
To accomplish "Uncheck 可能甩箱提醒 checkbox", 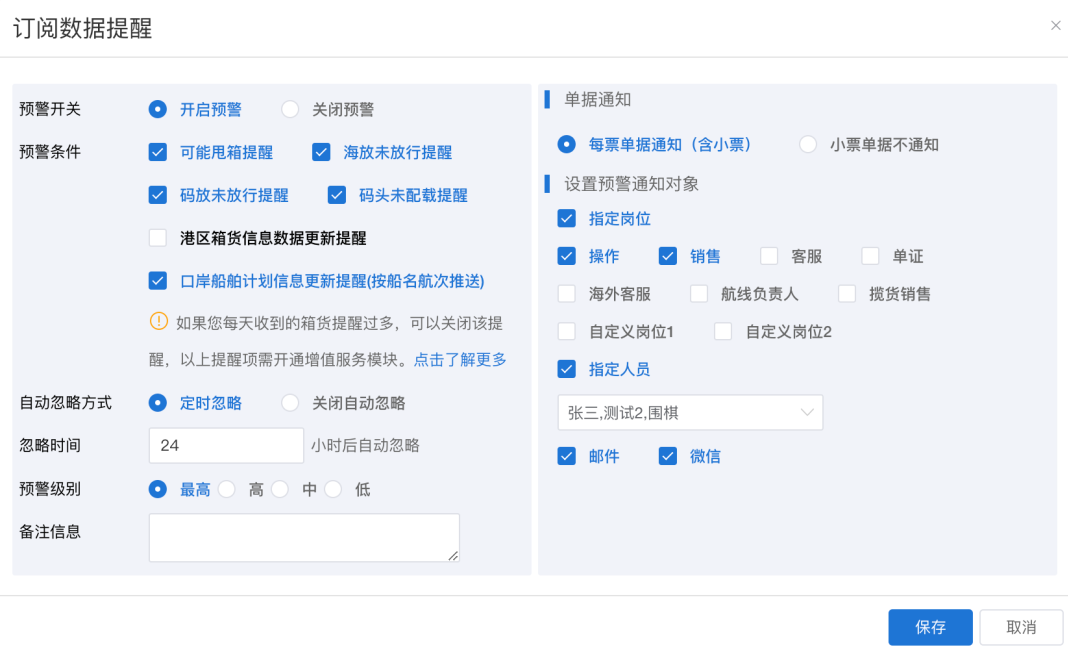I will click(158, 153).
